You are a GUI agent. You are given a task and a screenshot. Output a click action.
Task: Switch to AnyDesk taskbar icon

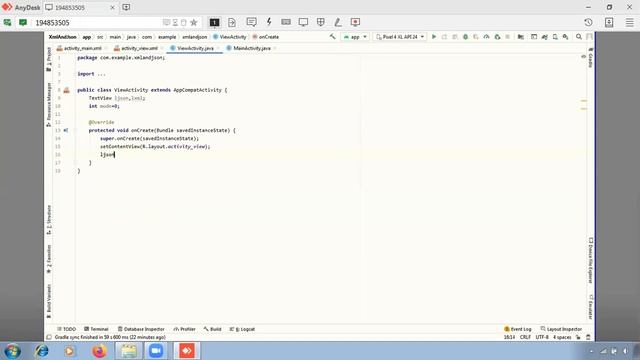[187, 351]
